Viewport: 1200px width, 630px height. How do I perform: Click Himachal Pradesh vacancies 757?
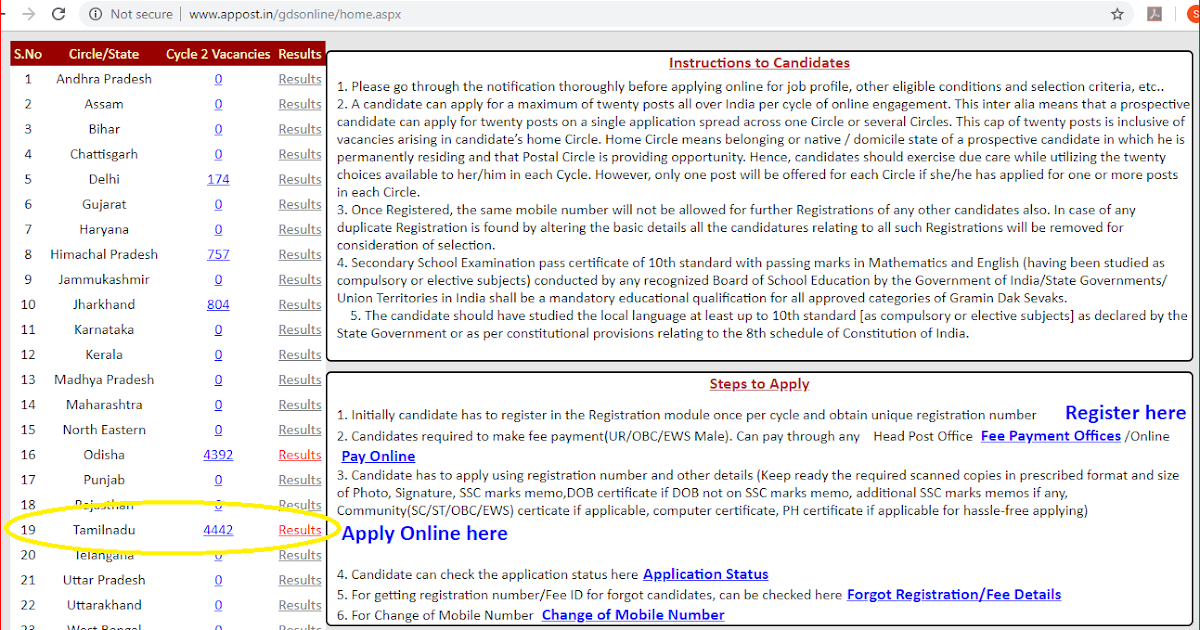[218, 254]
